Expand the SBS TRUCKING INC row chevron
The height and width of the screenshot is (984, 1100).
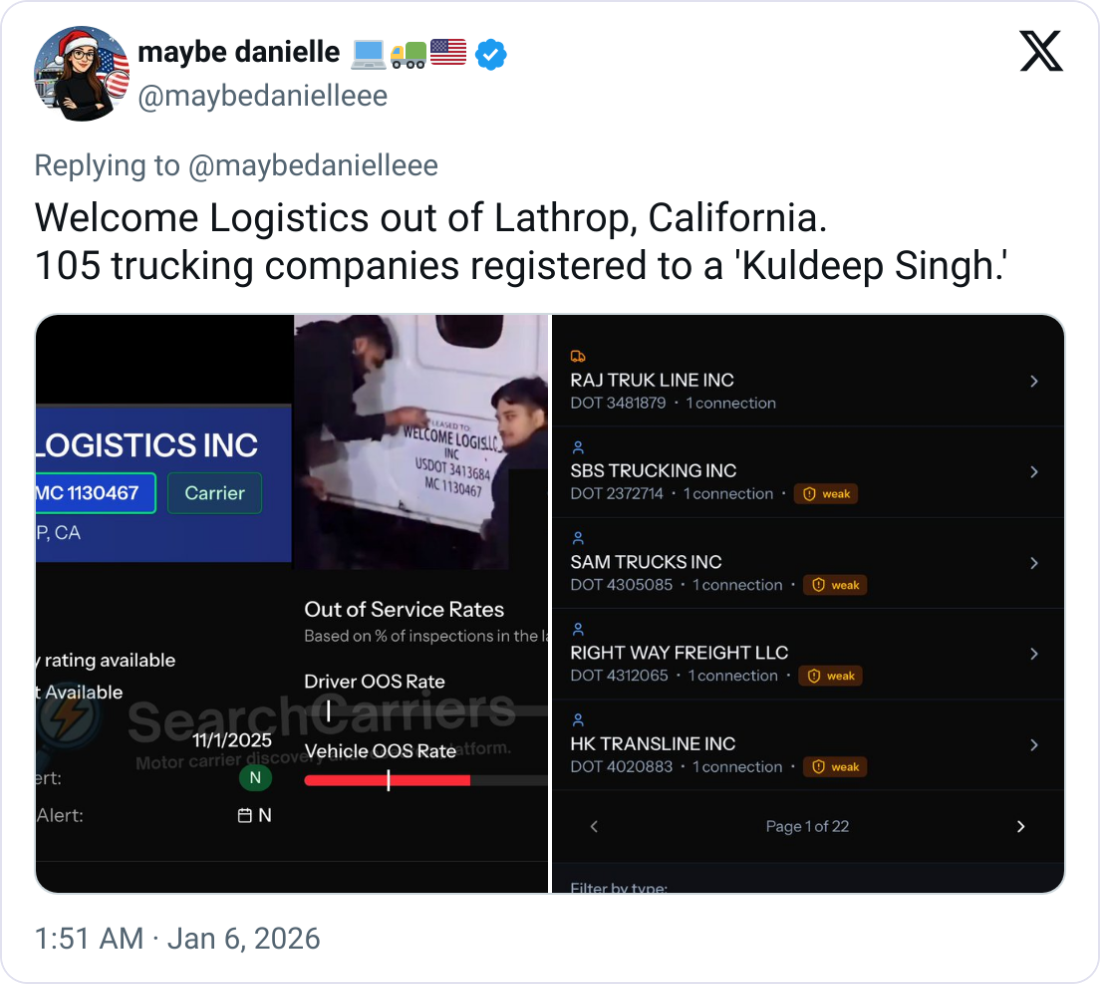1034,472
